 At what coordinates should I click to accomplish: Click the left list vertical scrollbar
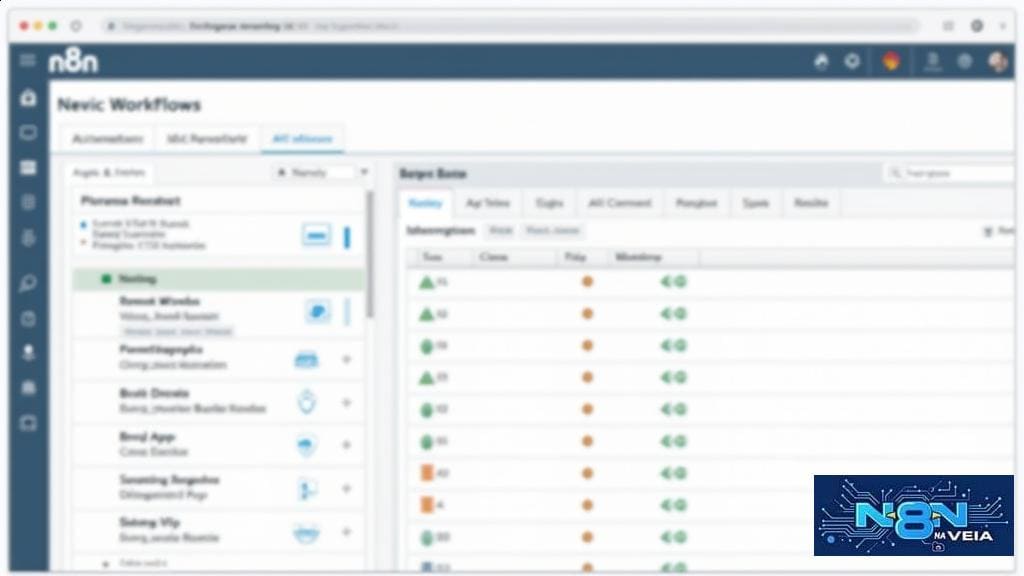click(370, 255)
